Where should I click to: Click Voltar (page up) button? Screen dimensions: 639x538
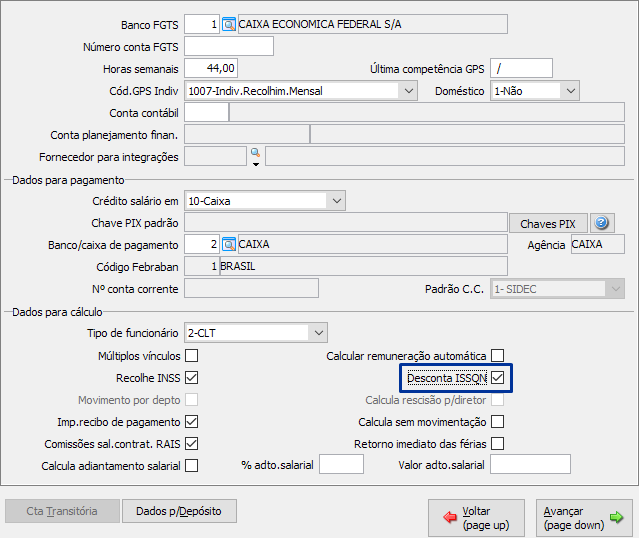pyautogui.click(x=477, y=517)
